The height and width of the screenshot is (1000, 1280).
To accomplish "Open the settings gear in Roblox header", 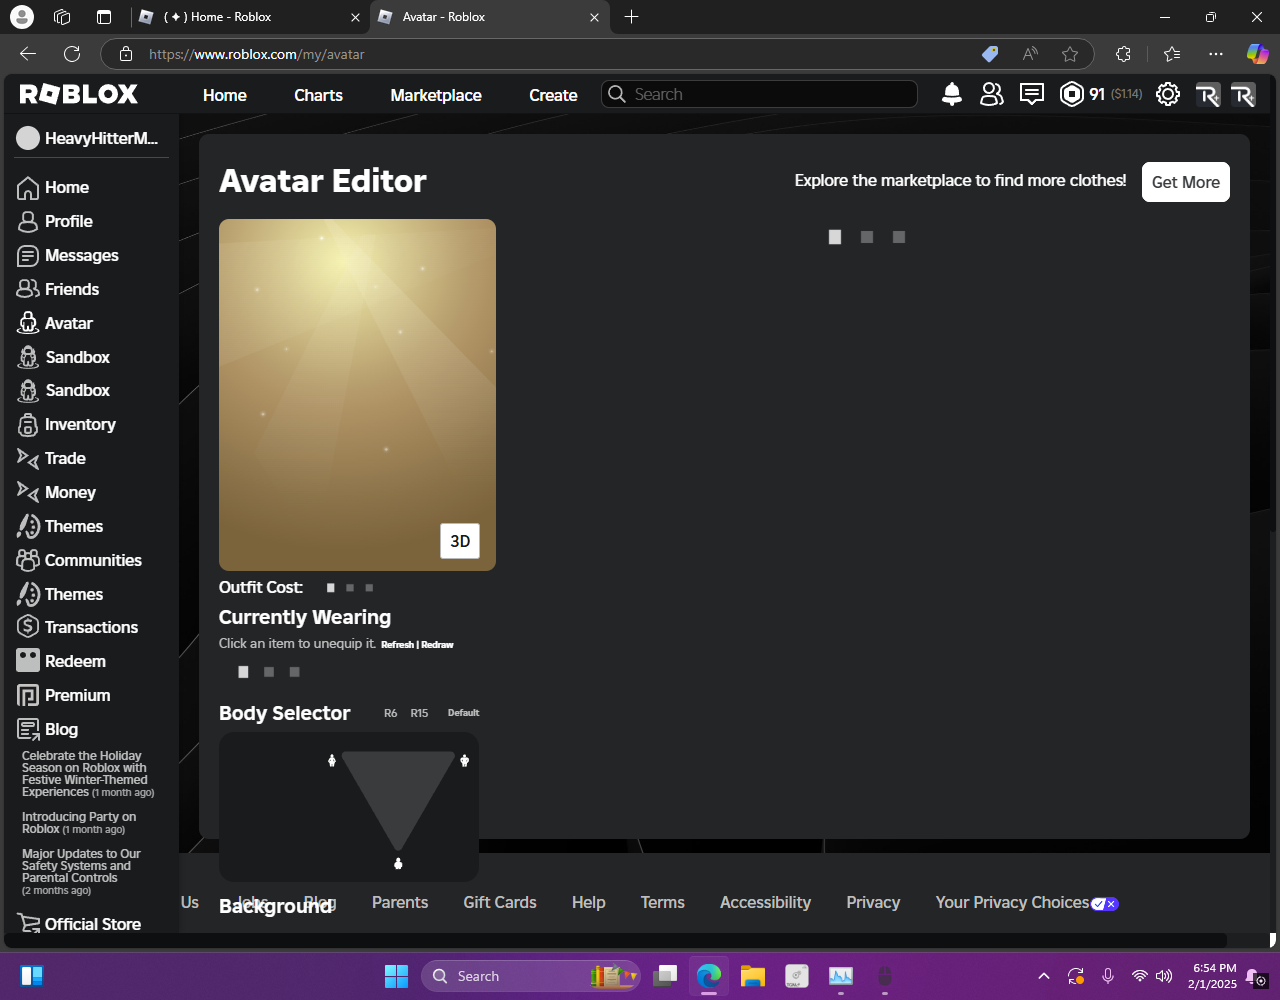I will [1167, 95].
